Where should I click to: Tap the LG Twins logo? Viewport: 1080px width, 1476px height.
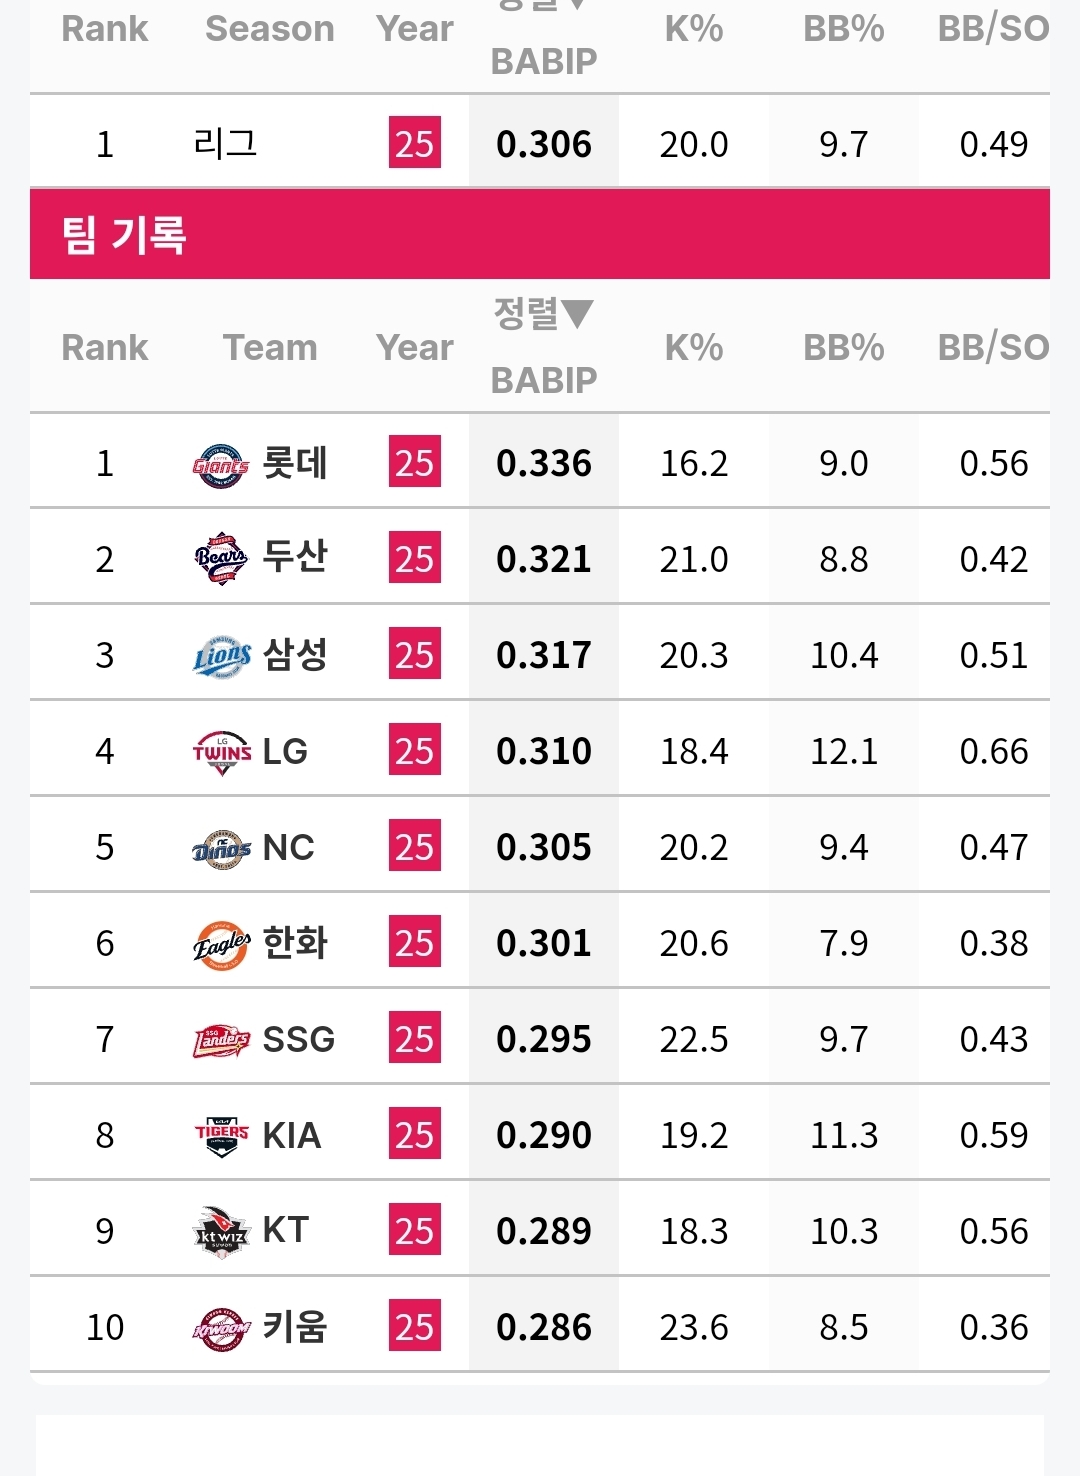point(222,752)
